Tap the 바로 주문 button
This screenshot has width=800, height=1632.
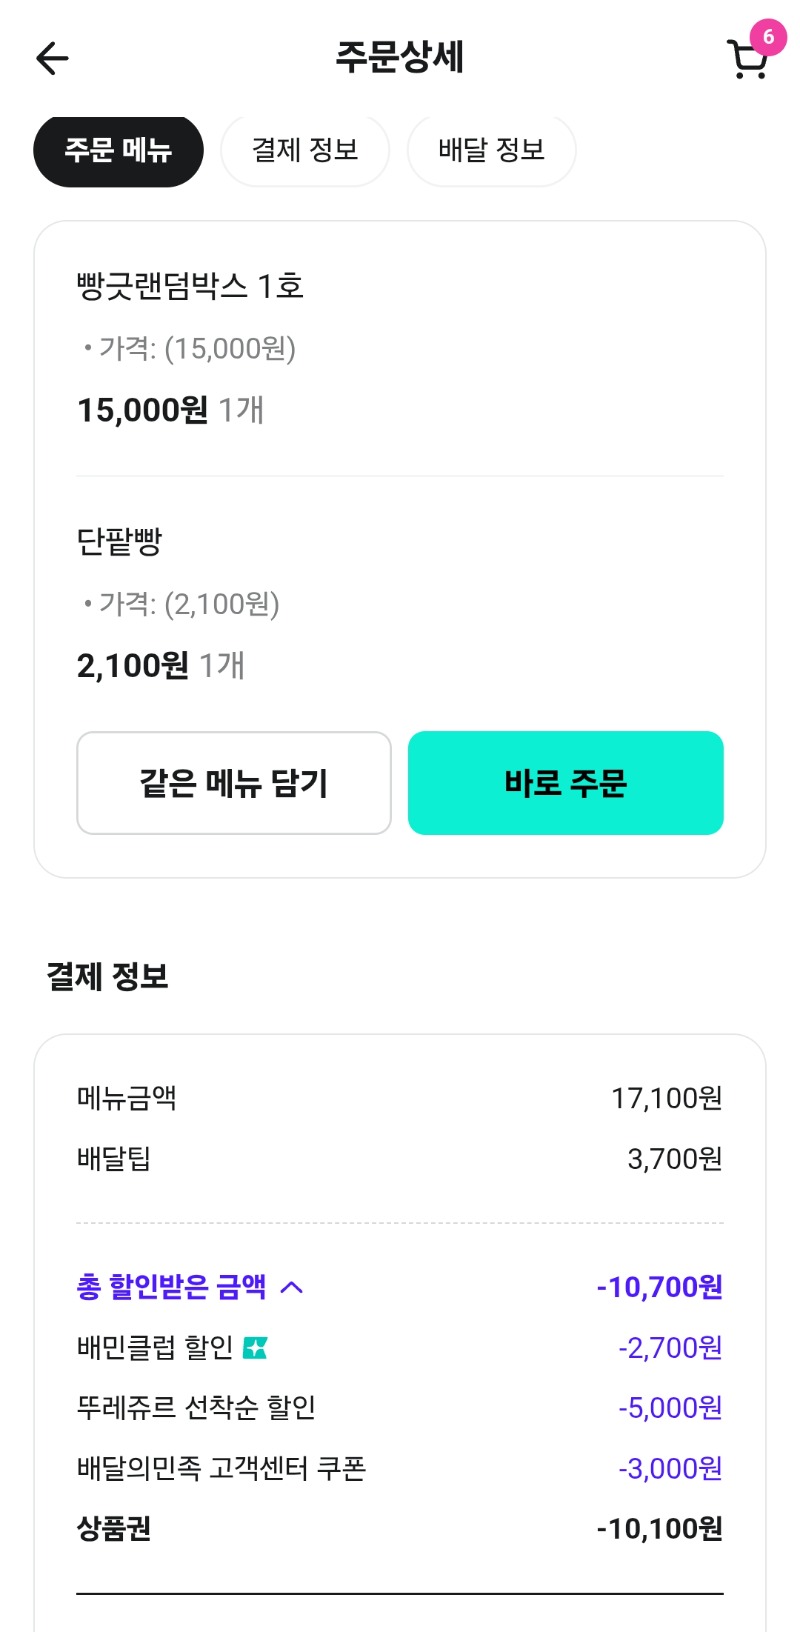(x=565, y=783)
